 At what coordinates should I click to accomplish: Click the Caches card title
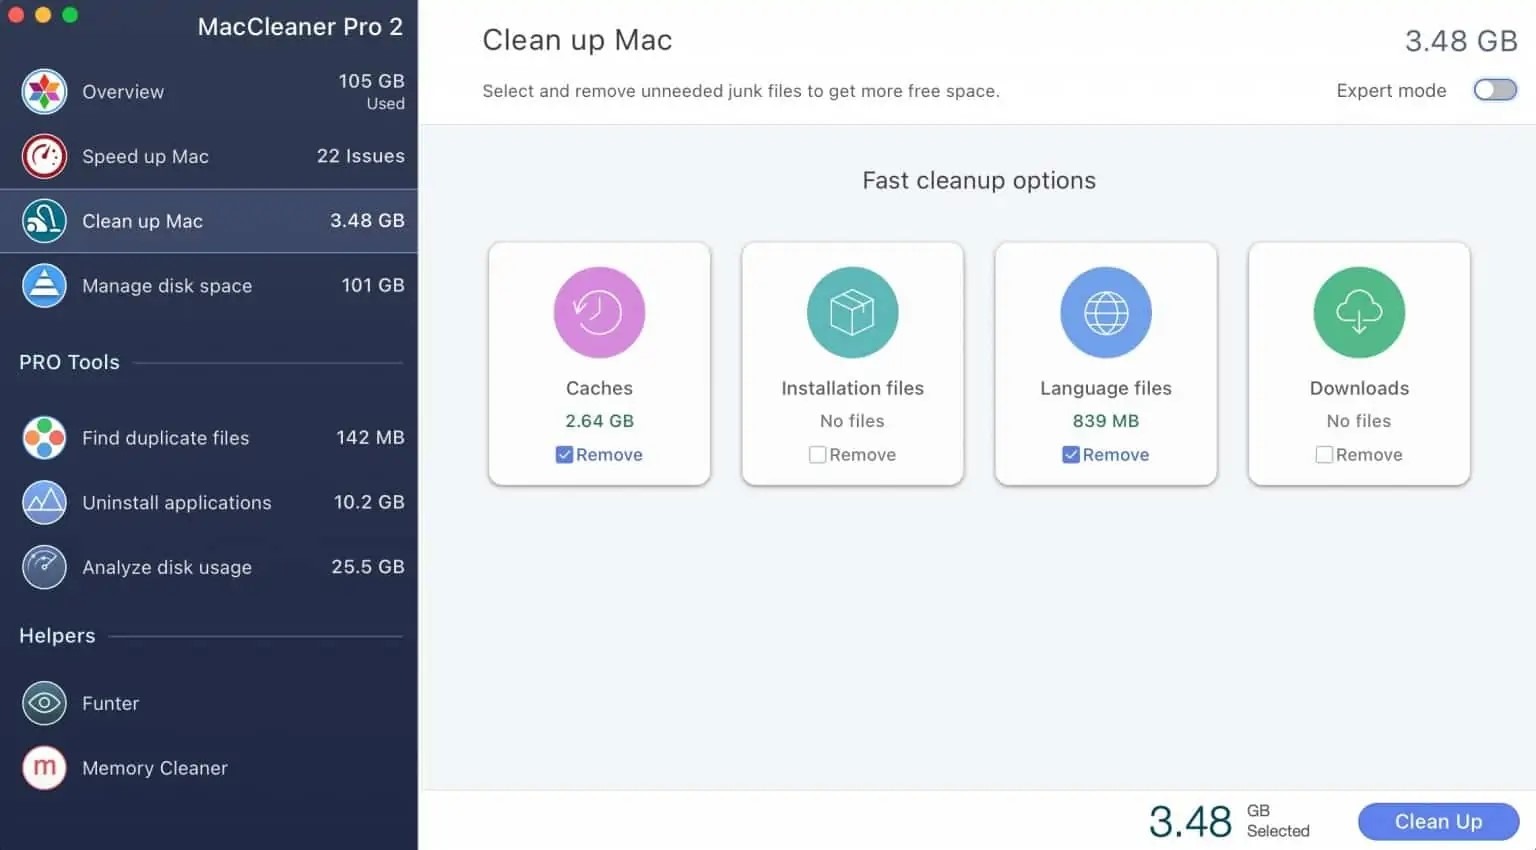(x=599, y=388)
